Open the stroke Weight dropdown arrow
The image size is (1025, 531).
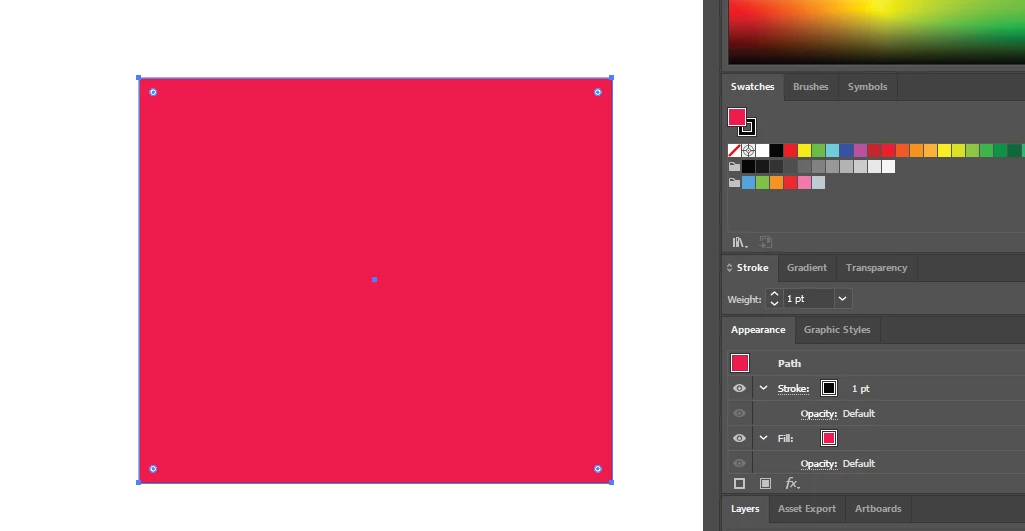(843, 299)
